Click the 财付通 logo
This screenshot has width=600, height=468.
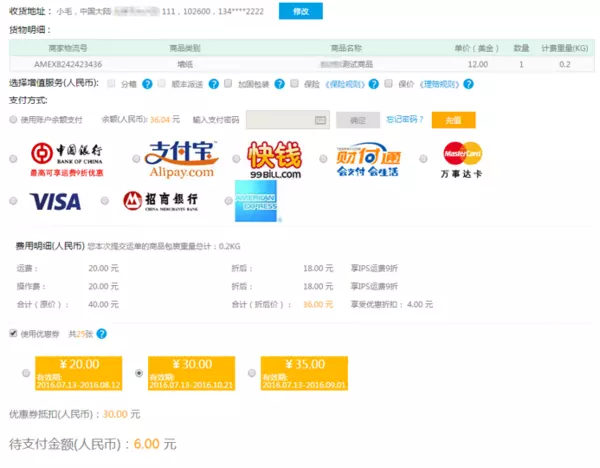tap(368, 160)
